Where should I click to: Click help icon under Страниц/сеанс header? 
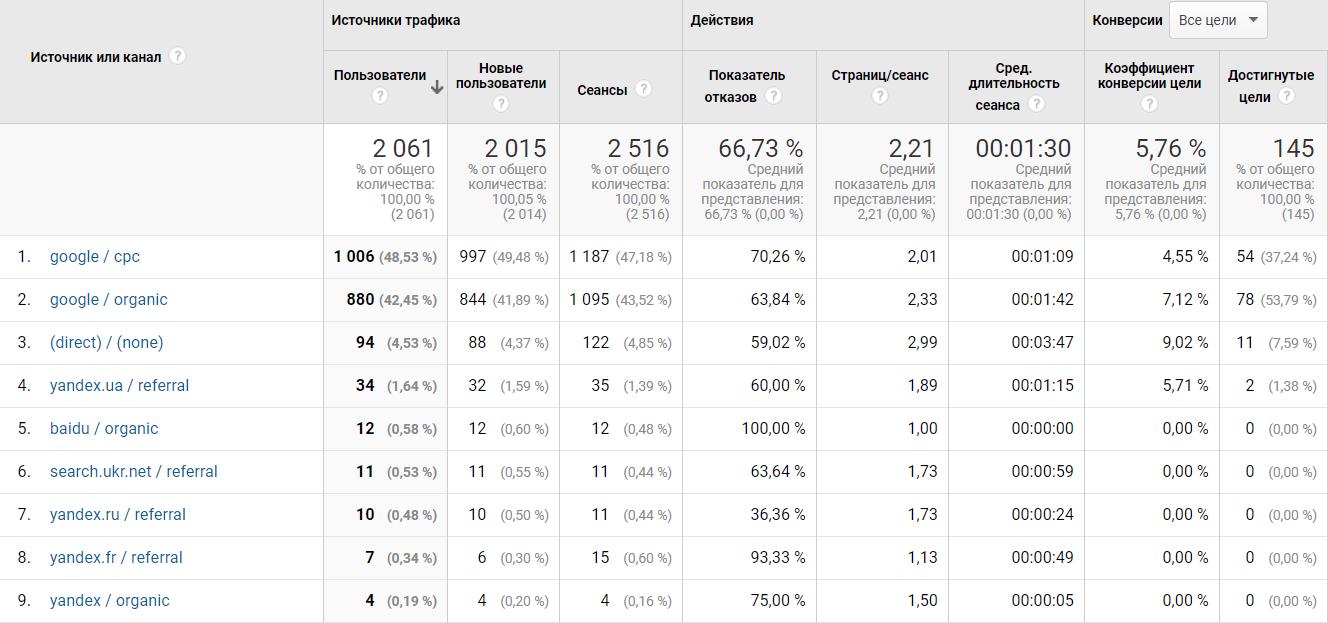880,96
